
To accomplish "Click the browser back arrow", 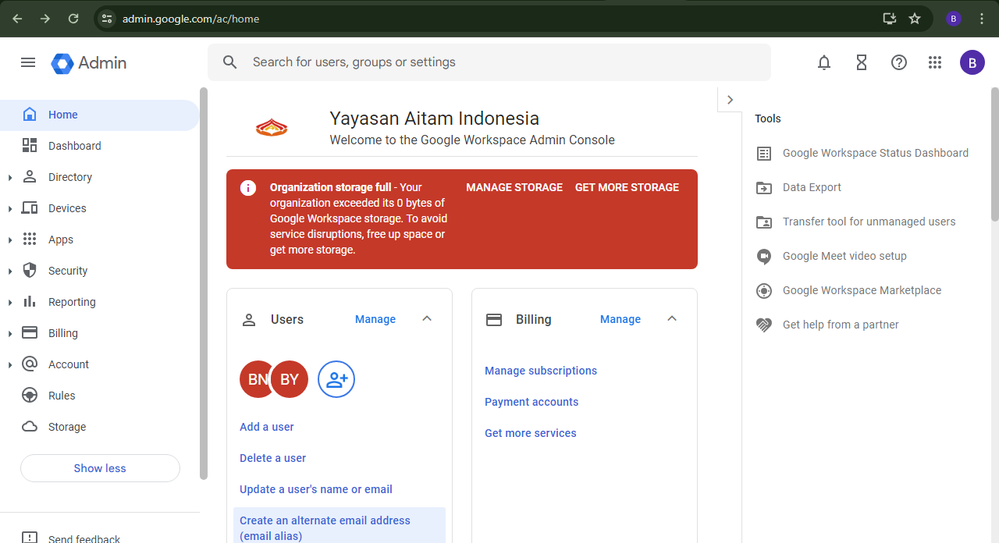I will coord(17,18).
